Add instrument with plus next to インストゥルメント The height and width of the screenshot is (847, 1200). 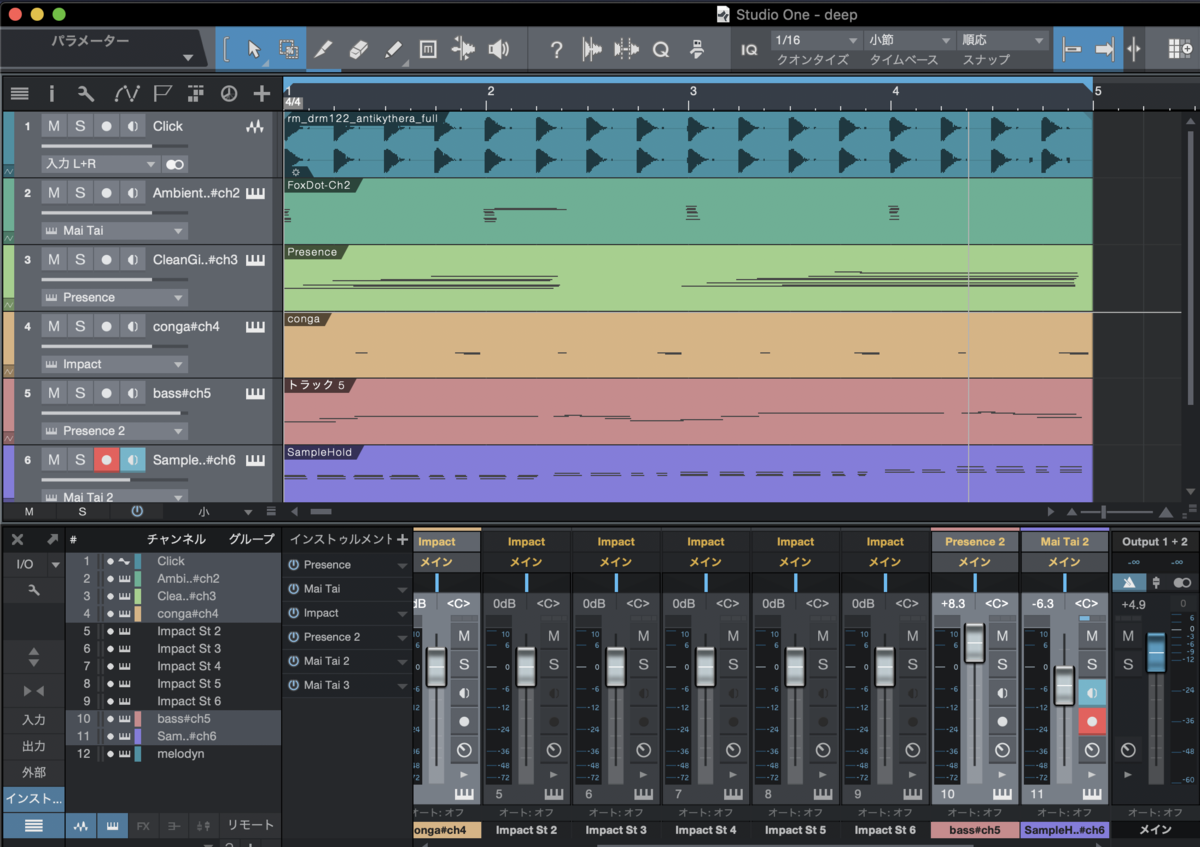coord(402,539)
